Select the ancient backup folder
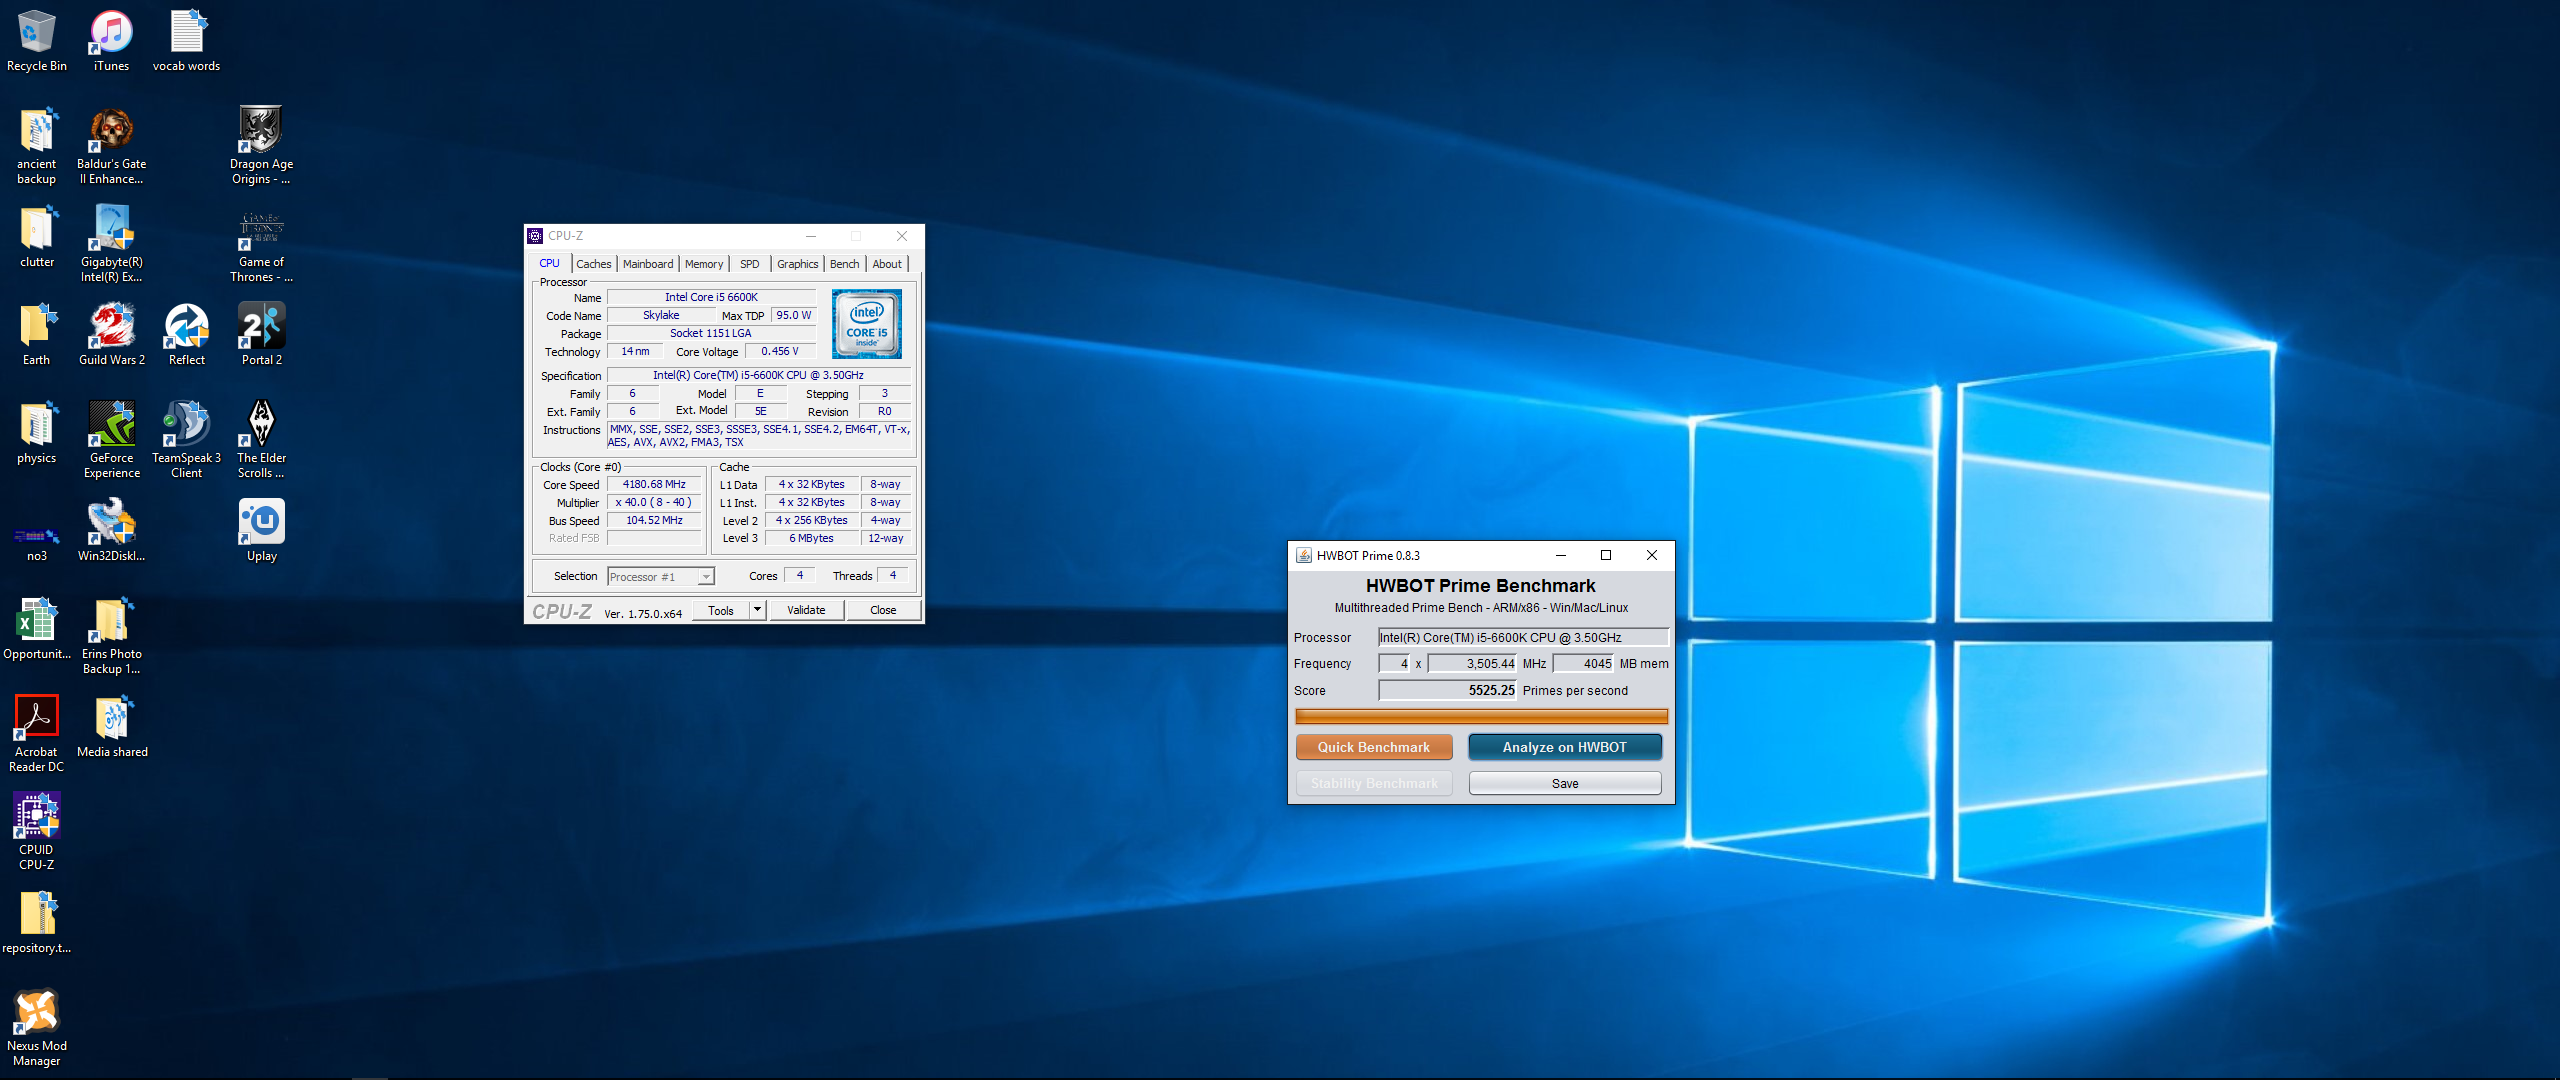The height and width of the screenshot is (1080, 2560). pyautogui.click(x=37, y=145)
